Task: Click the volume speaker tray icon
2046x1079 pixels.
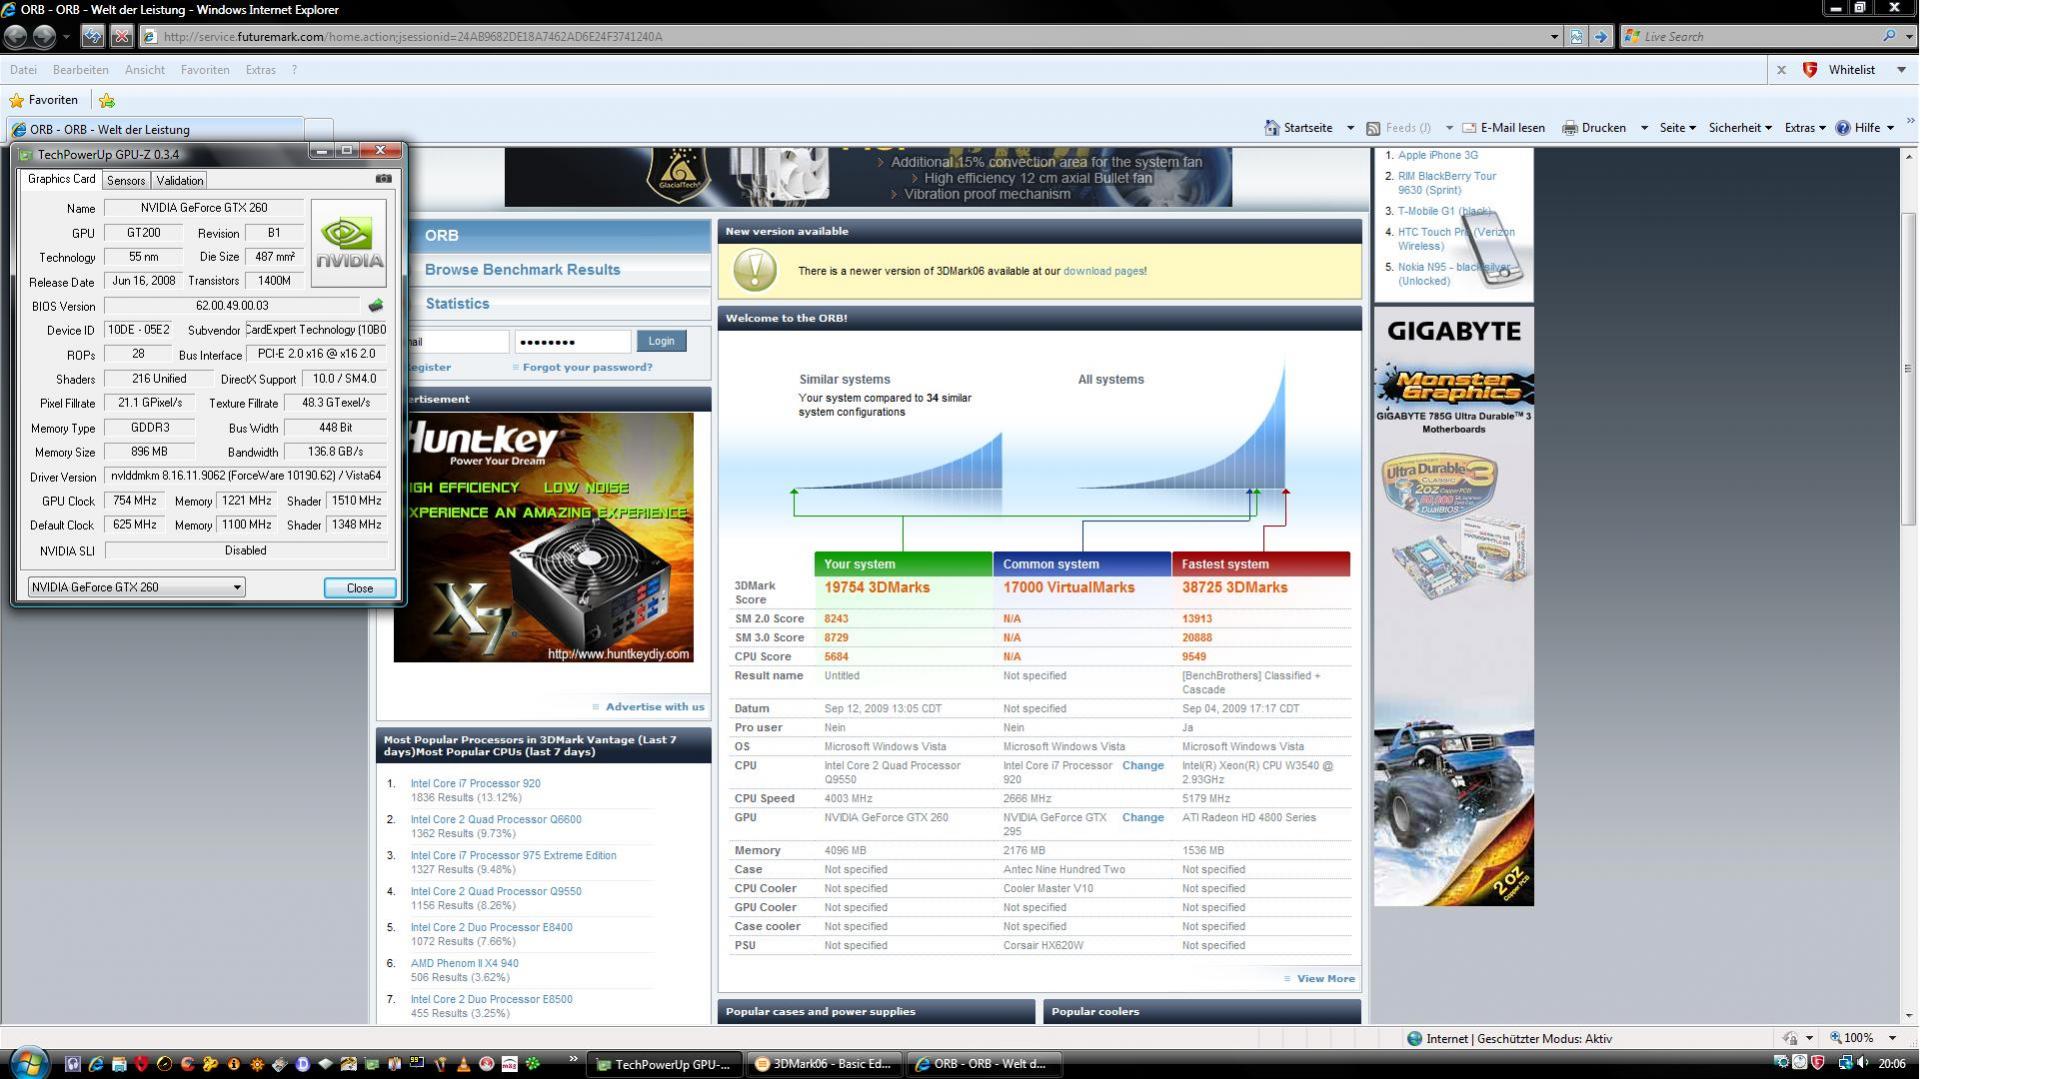Action: pyautogui.click(x=1863, y=1063)
